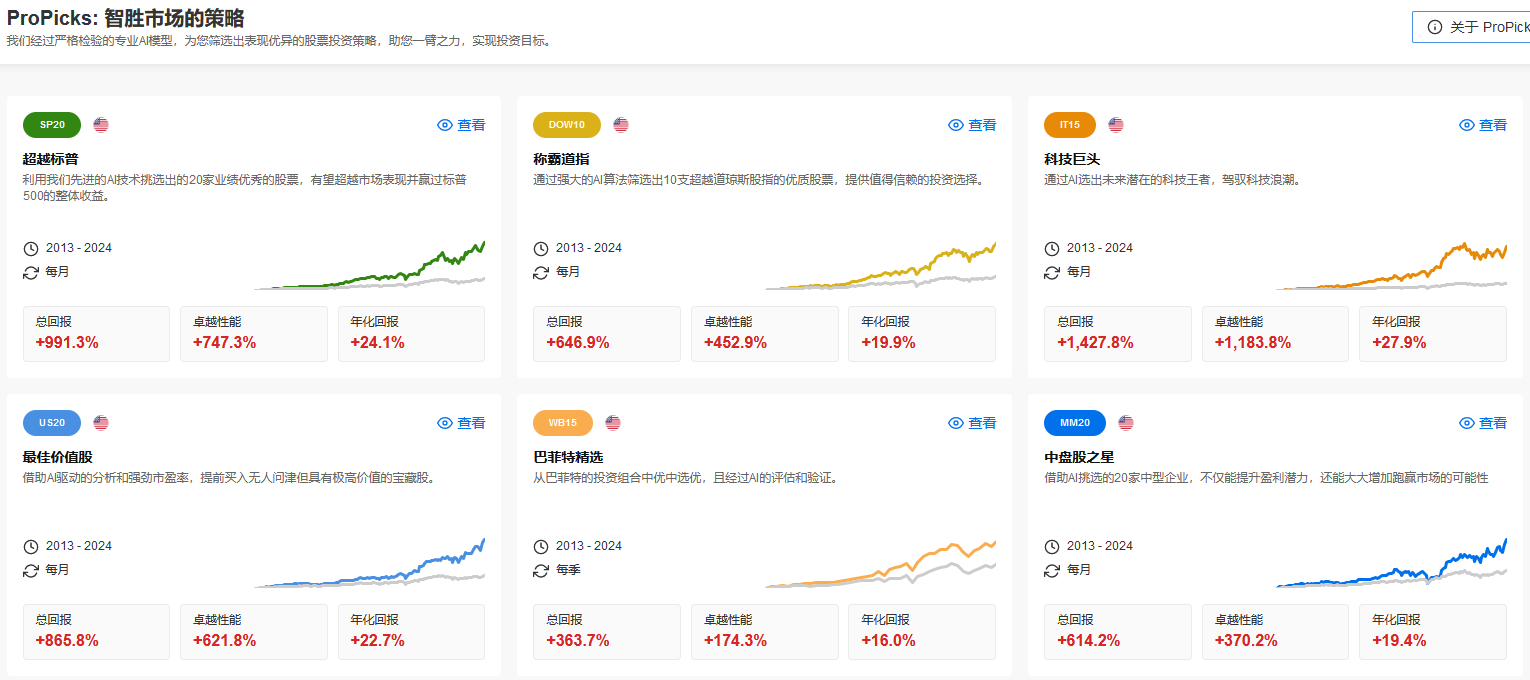Viewport: 1530px width, 680px height.
Task: Open 查看 for the 最佳价值股 strategy
Action: tap(461, 423)
